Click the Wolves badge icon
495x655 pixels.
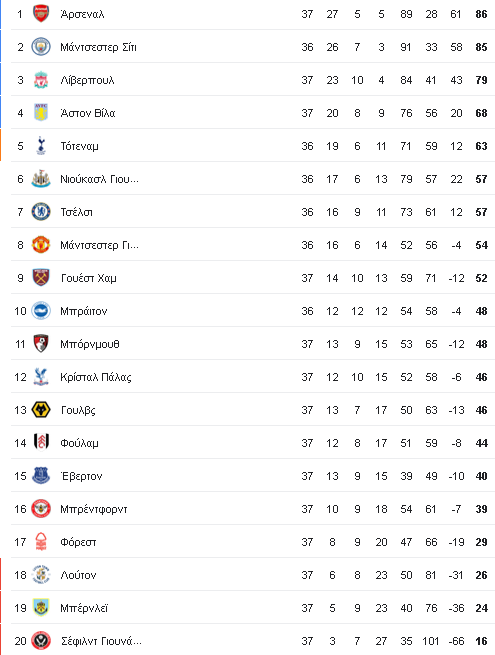(41, 410)
